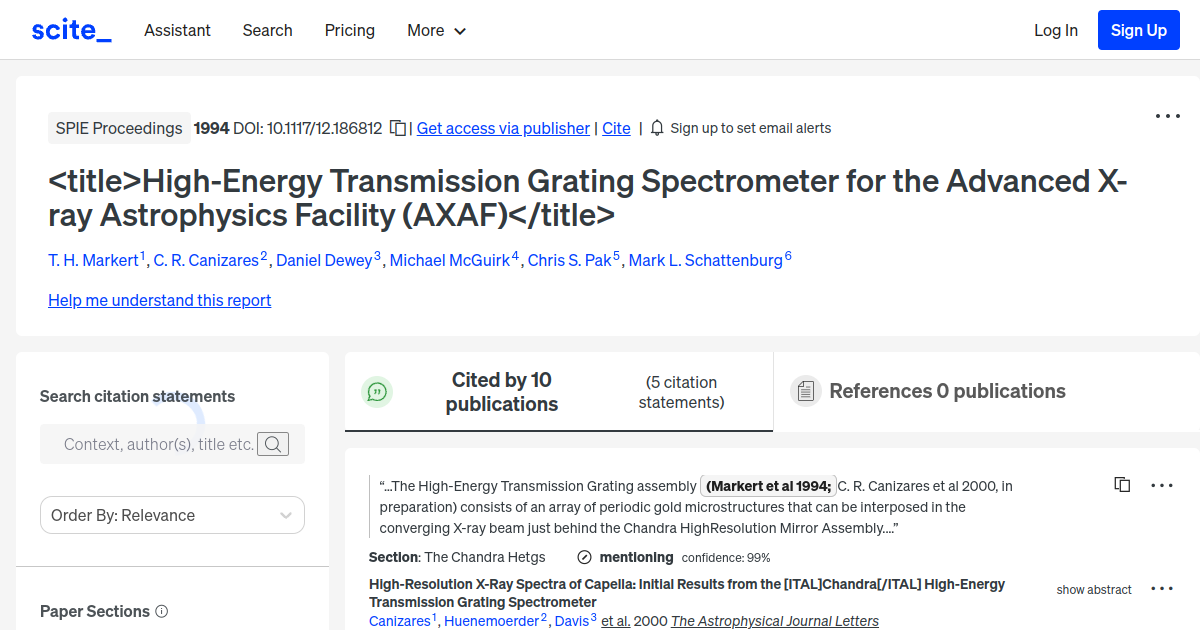
Task: Click the Sign Up button
Action: 1138,30
